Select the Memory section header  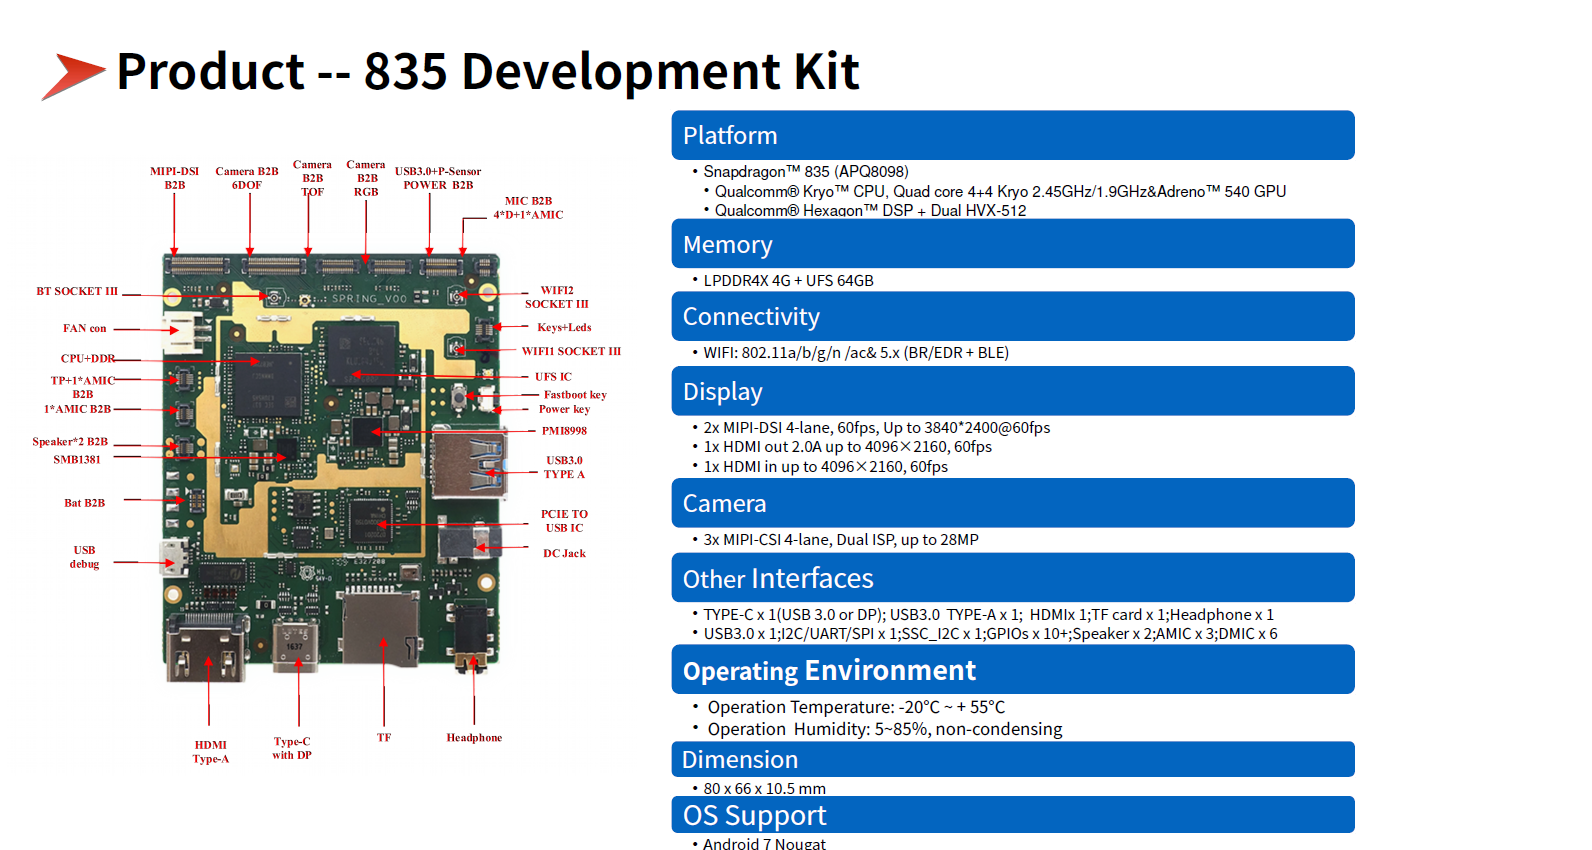point(1013,244)
